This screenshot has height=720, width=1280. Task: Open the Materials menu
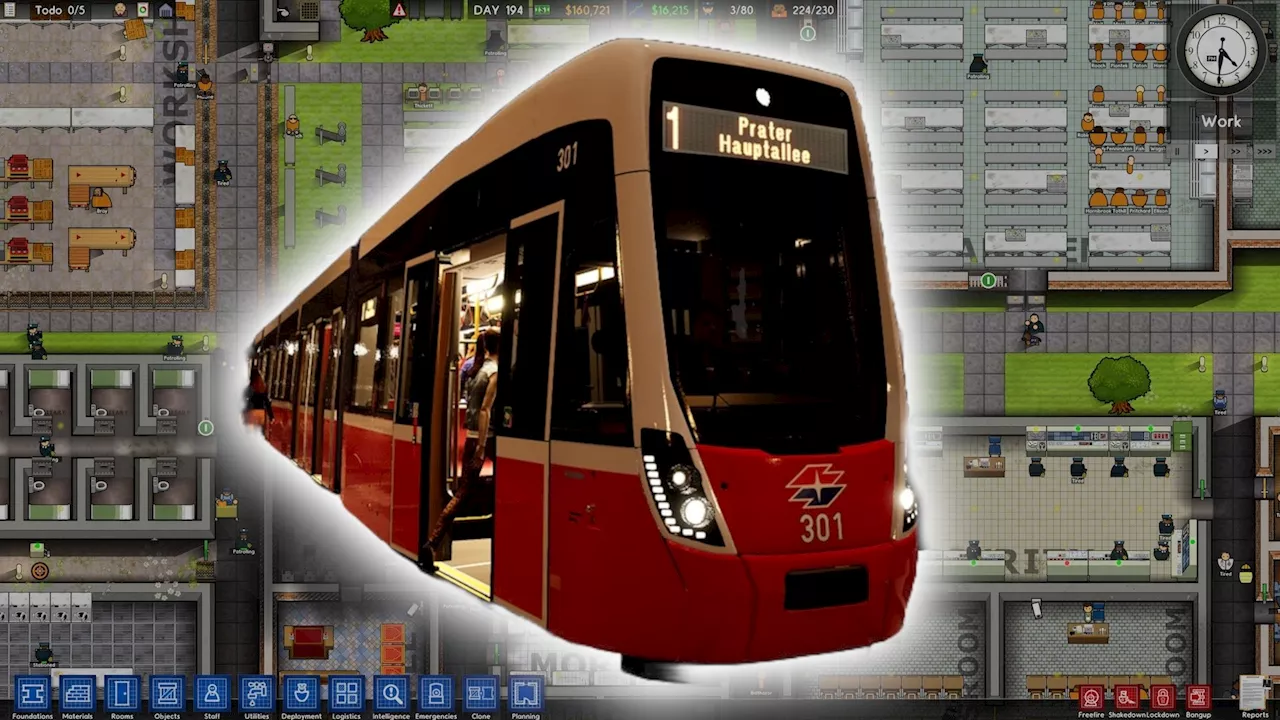(77, 693)
